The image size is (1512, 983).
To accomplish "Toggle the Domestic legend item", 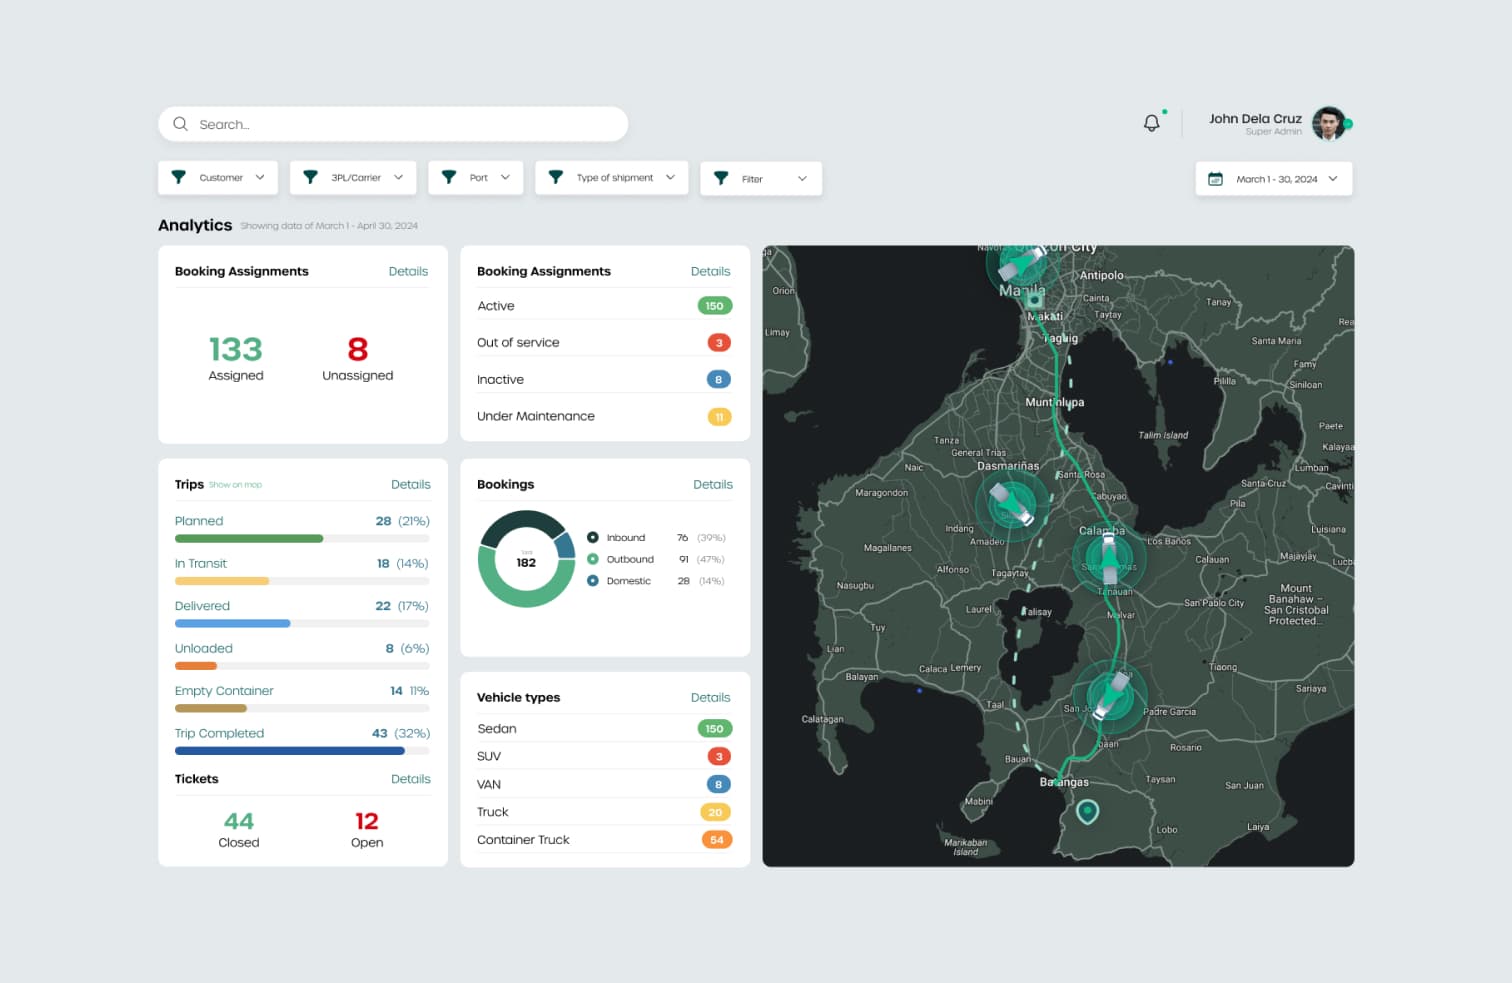I will click(620, 581).
